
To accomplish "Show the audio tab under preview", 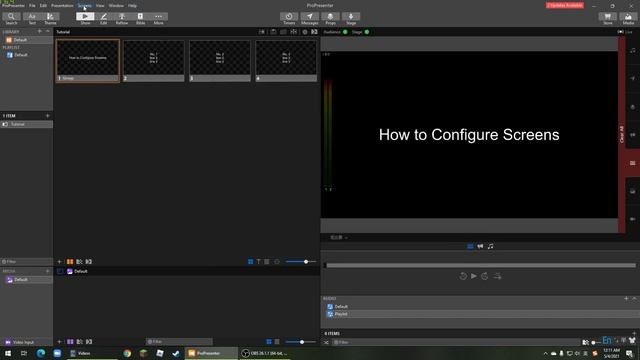I will pos(491,246).
